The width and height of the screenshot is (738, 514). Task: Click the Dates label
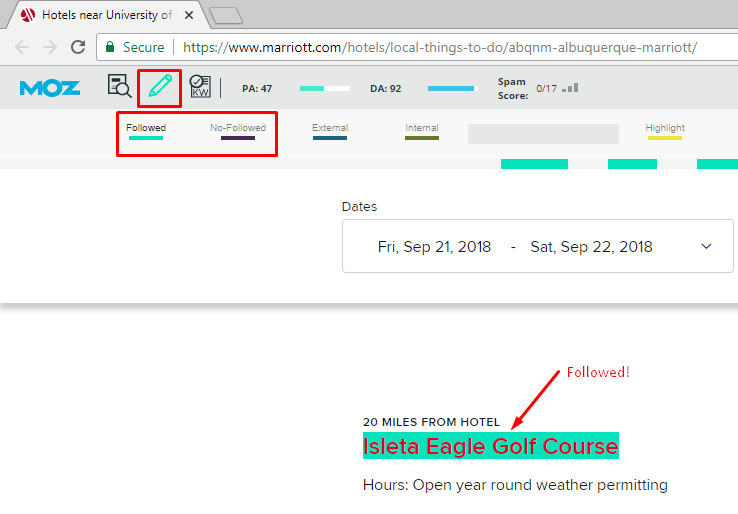(359, 207)
